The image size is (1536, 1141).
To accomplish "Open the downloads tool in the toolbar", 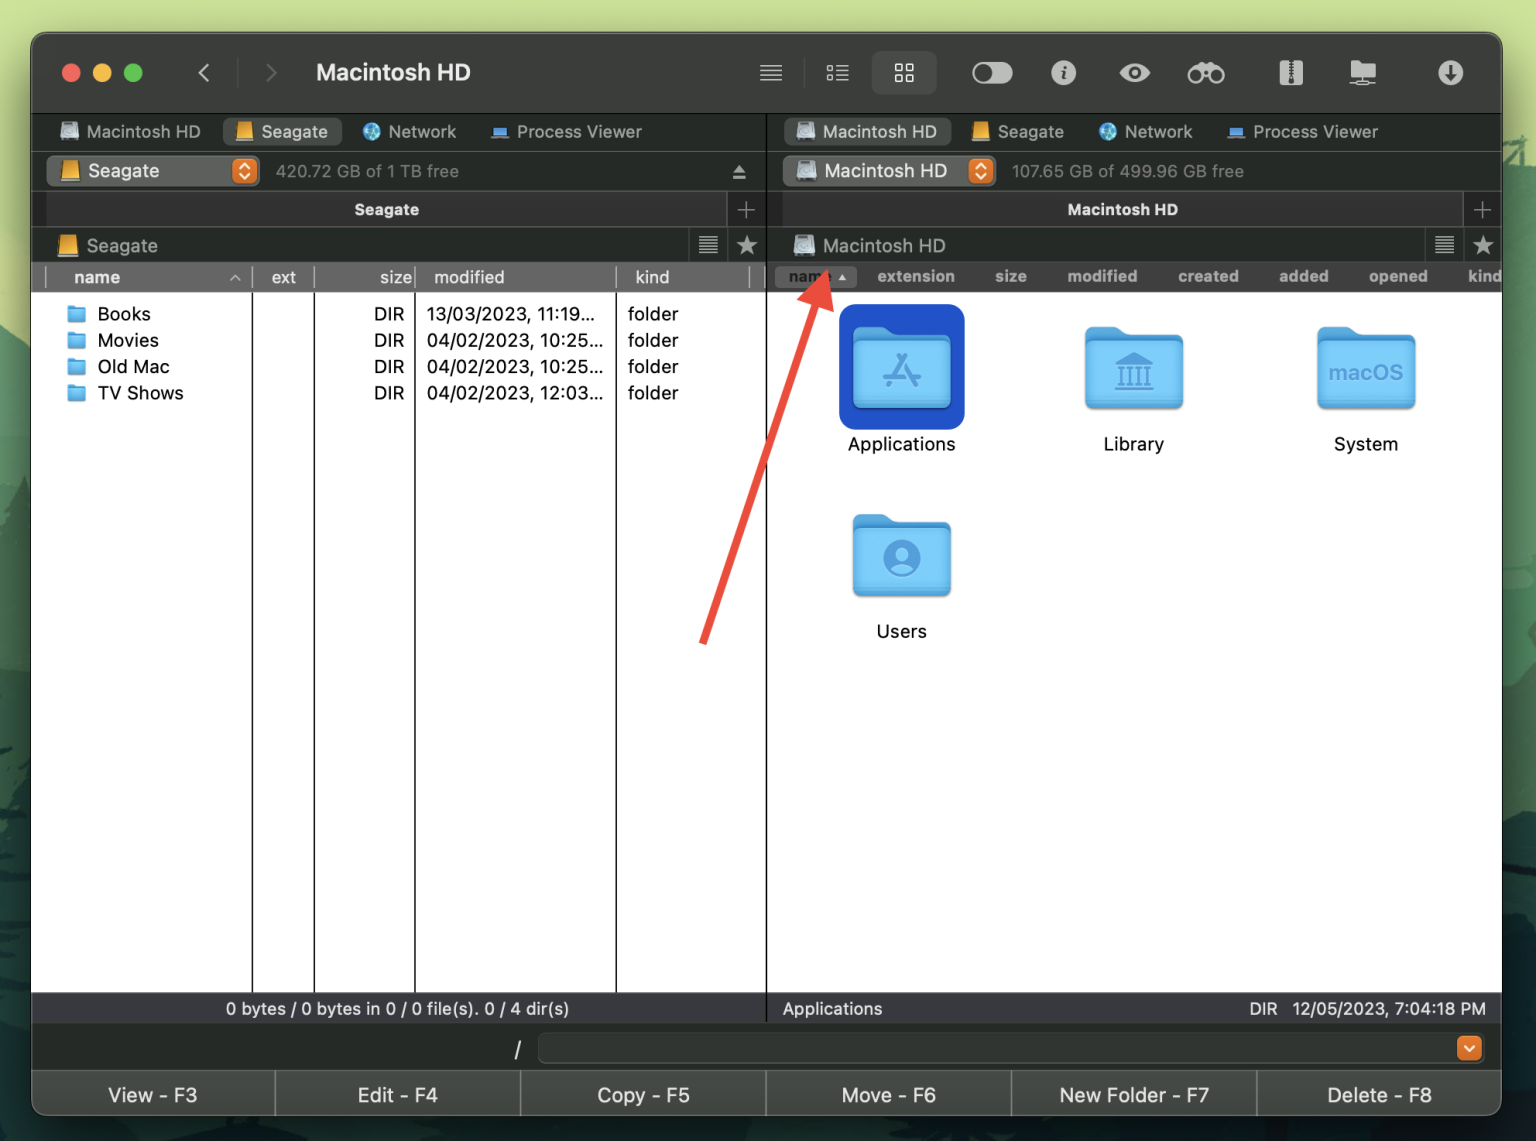I will (x=1450, y=72).
